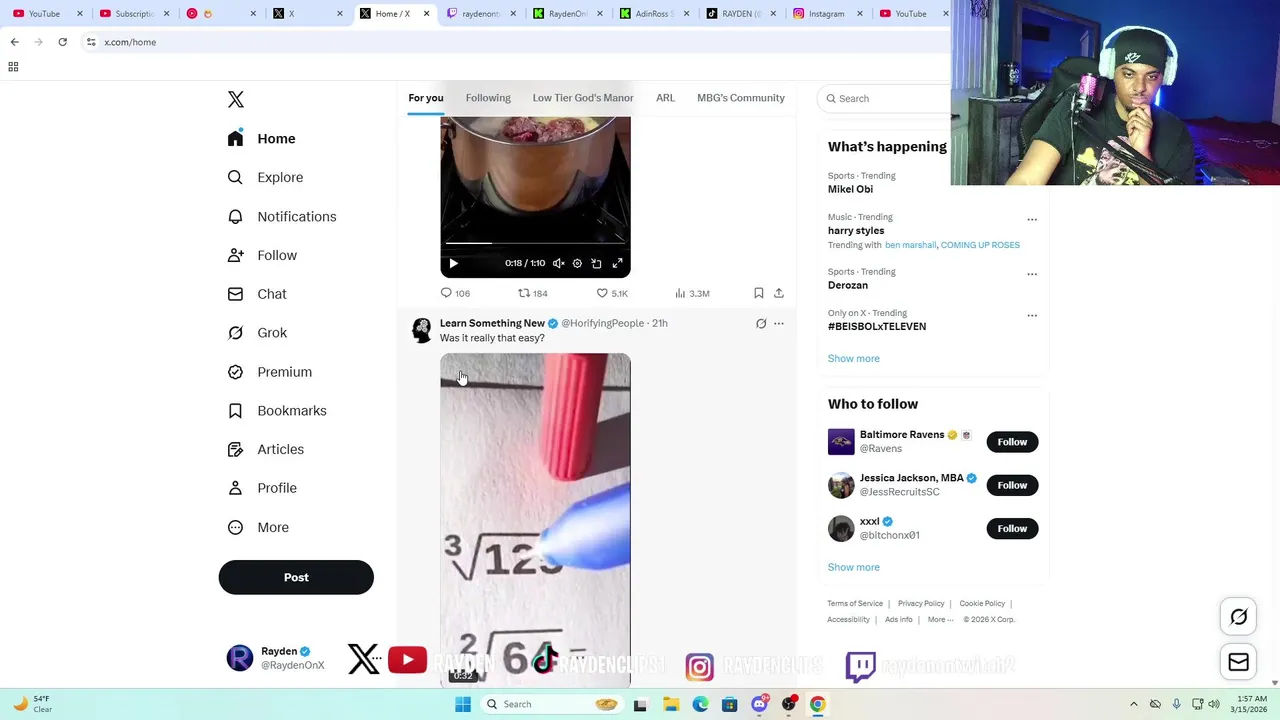Open Articles in the sidebar
The image size is (1280, 720).
click(266, 449)
